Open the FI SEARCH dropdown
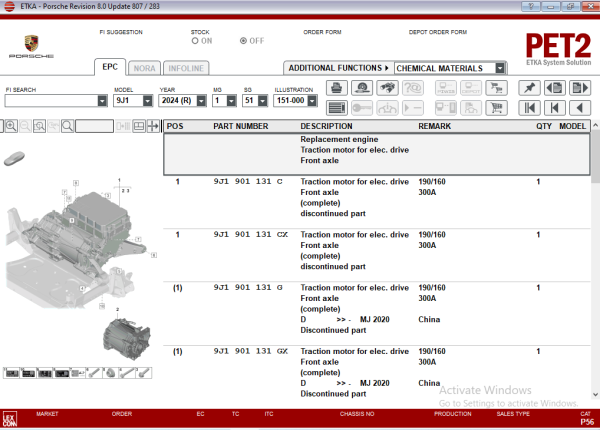This screenshot has height=430, width=600. pos(102,101)
